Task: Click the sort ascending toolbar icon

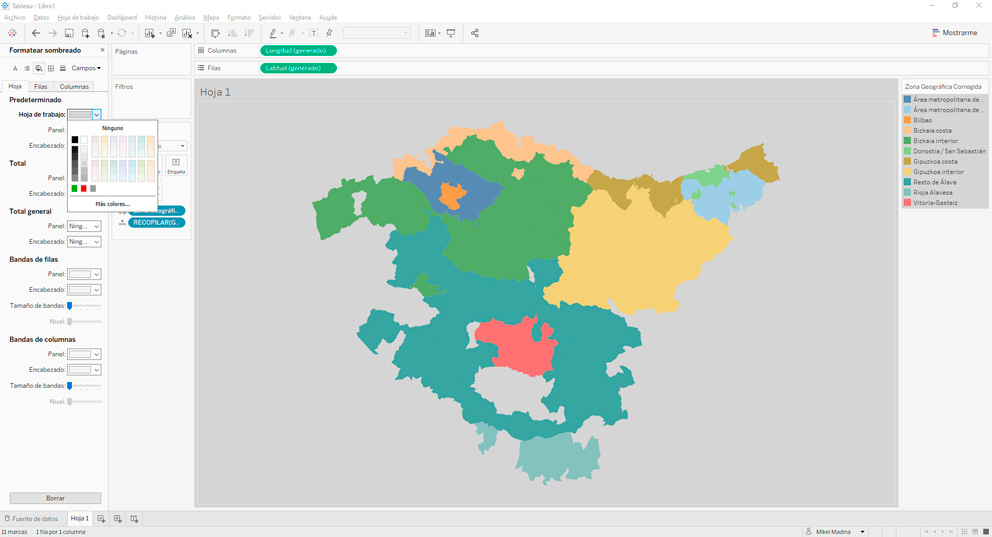Action: click(x=232, y=33)
